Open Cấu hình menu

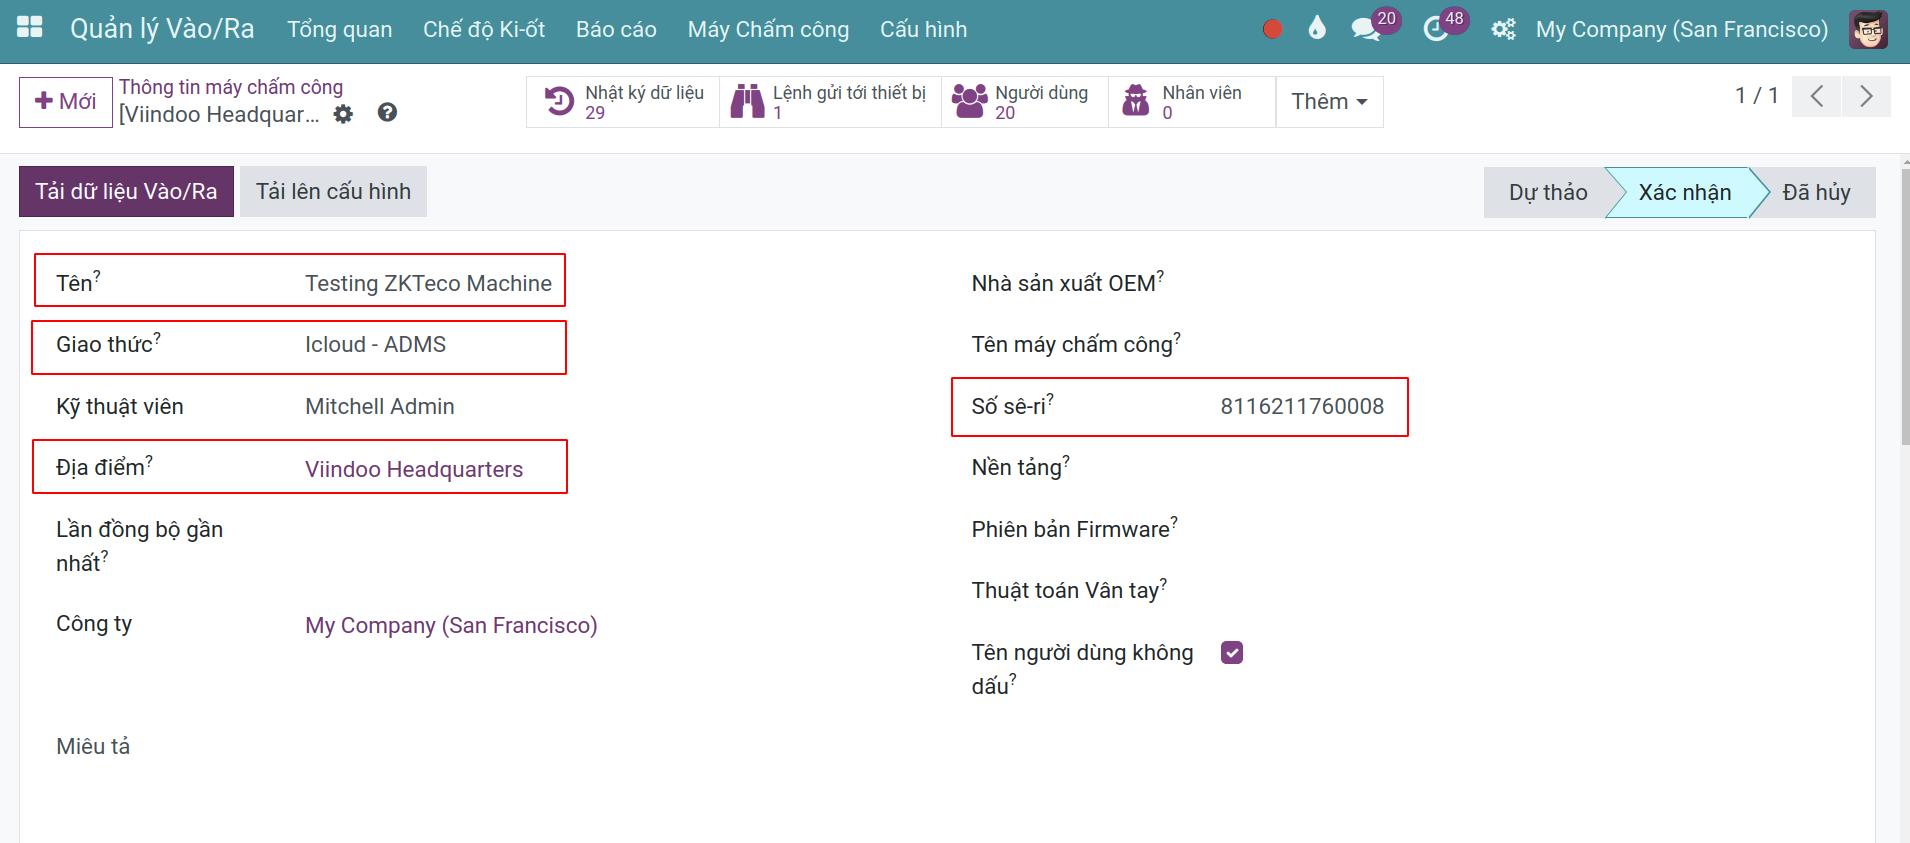click(923, 30)
